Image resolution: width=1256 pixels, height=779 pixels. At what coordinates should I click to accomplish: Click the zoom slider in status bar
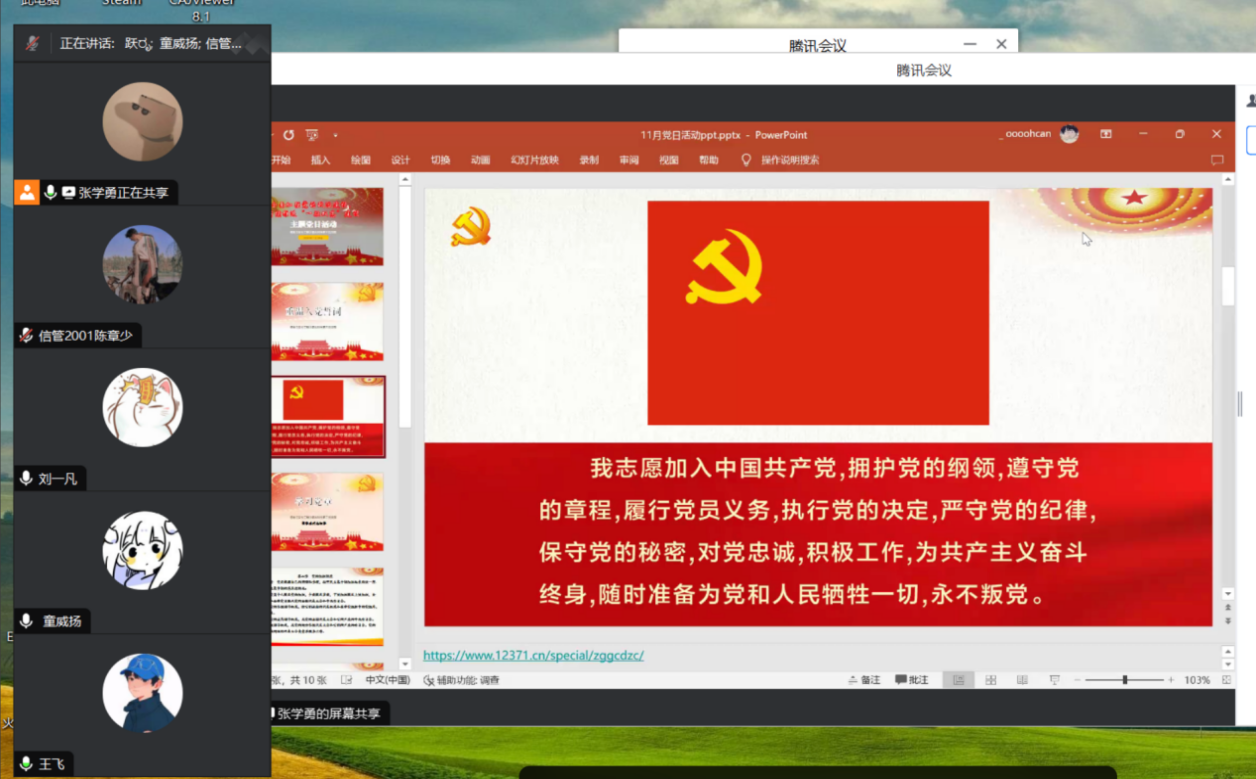tap(1125, 680)
